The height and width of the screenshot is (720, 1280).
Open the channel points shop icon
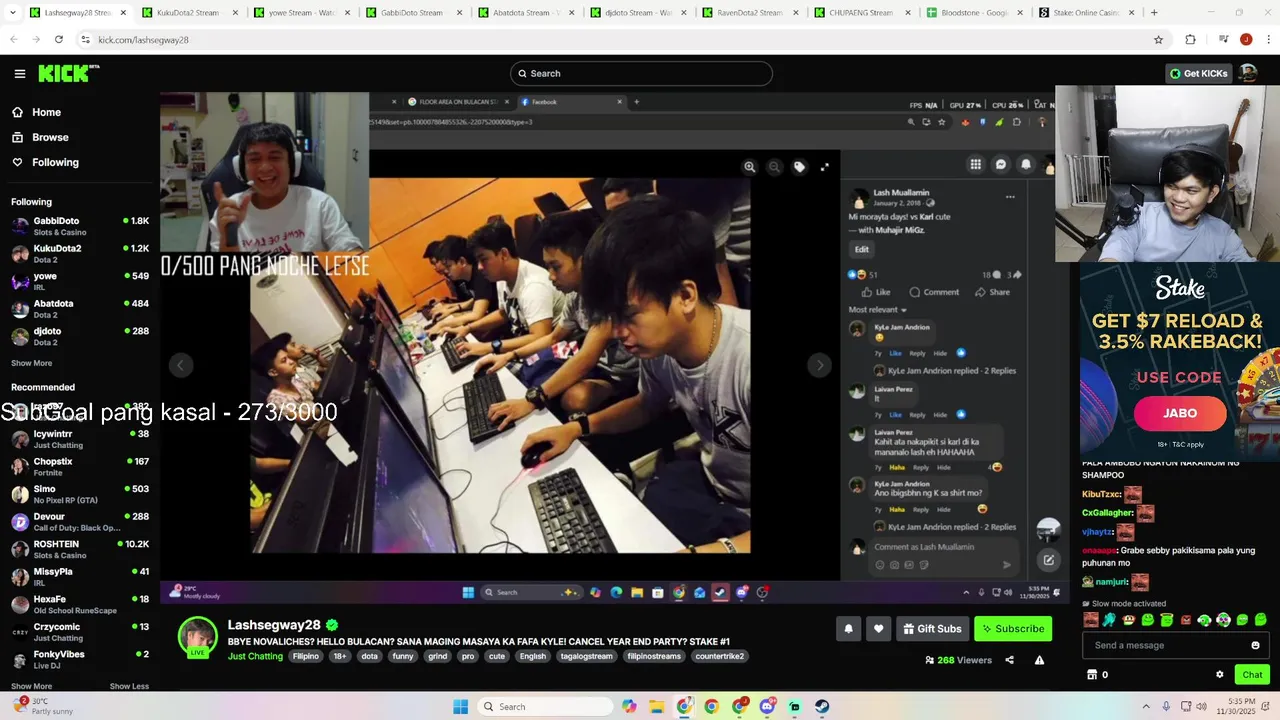click(1092, 675)
